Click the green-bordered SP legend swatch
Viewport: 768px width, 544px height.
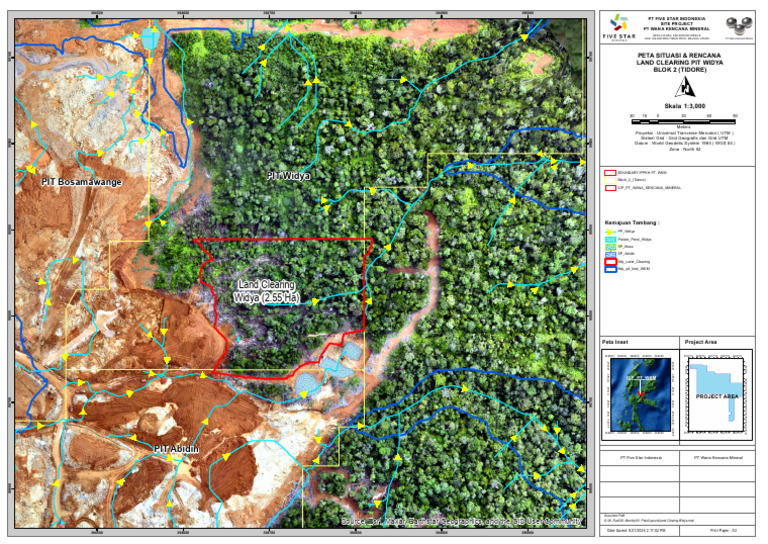coord(610,247)
